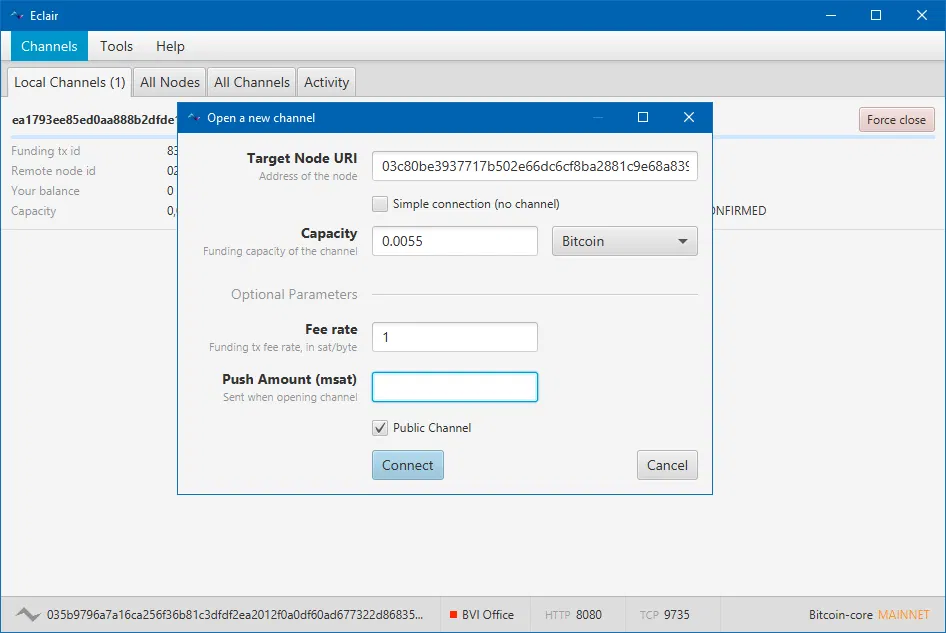
Task: Switch to the All Channels tab
Action: (x=252, y=82)
